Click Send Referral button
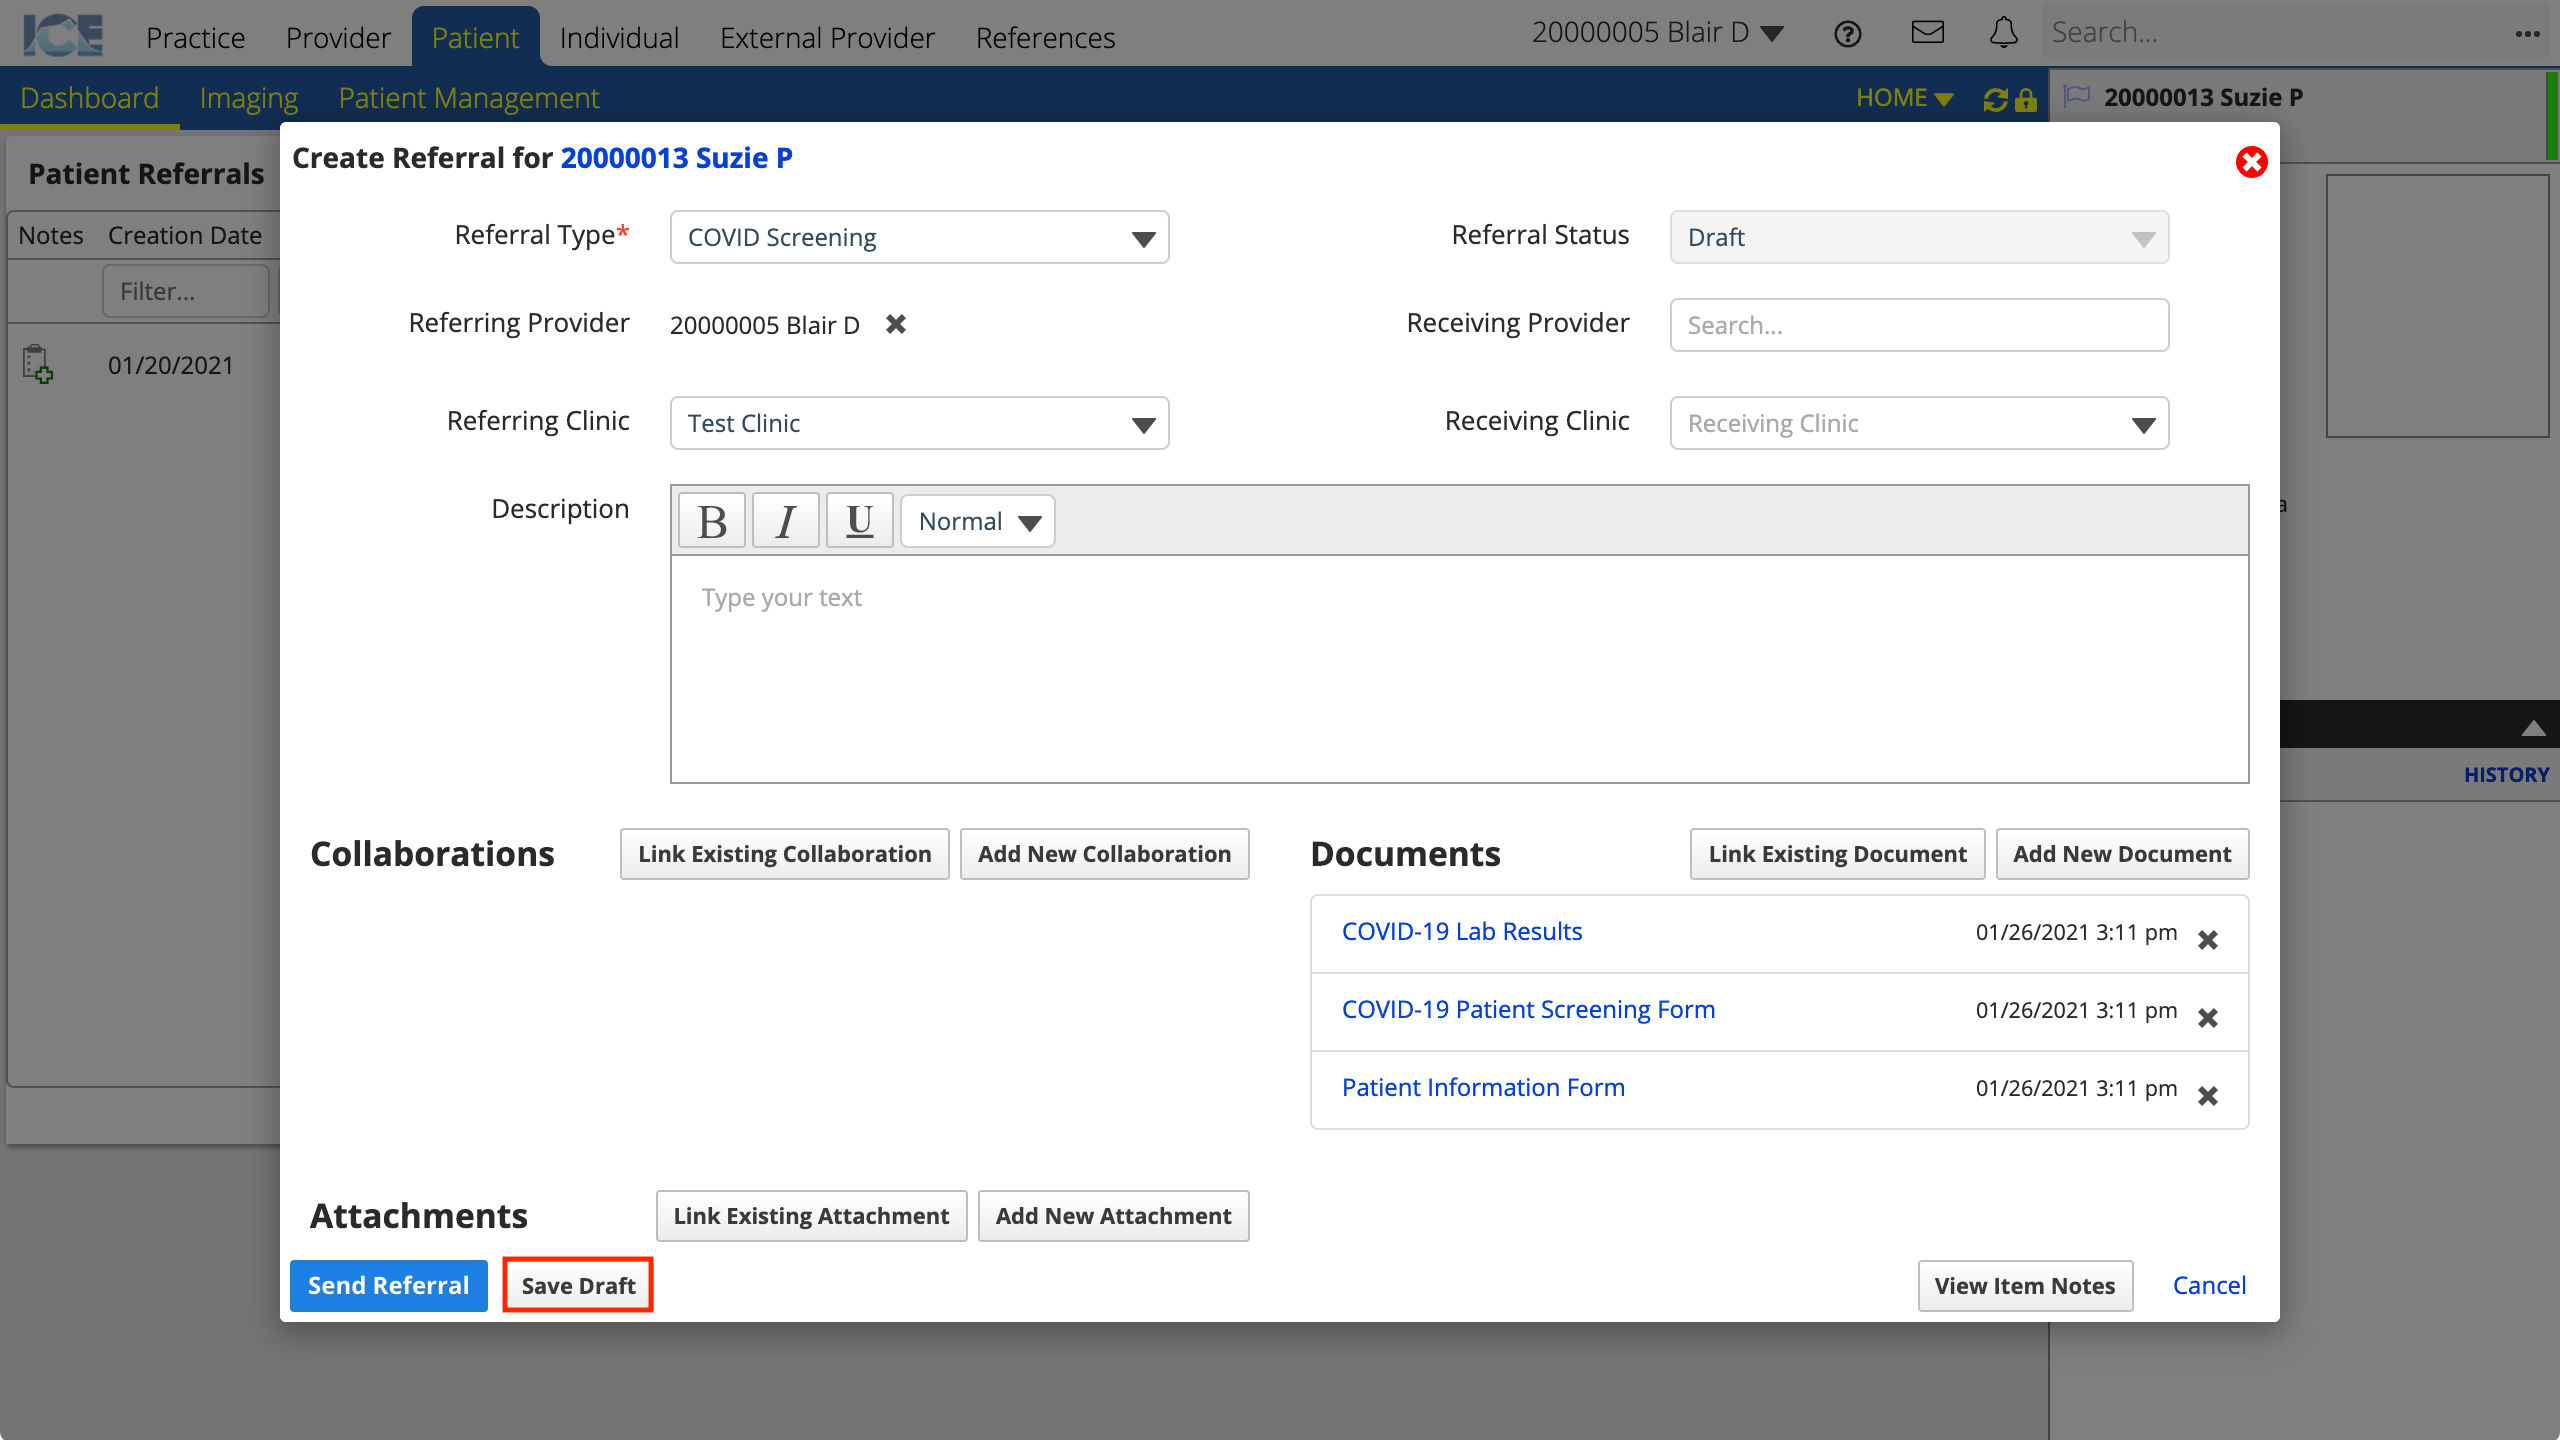Image resolution: width=2560 pixels, height=1440 pixels. click(388, 1285)
